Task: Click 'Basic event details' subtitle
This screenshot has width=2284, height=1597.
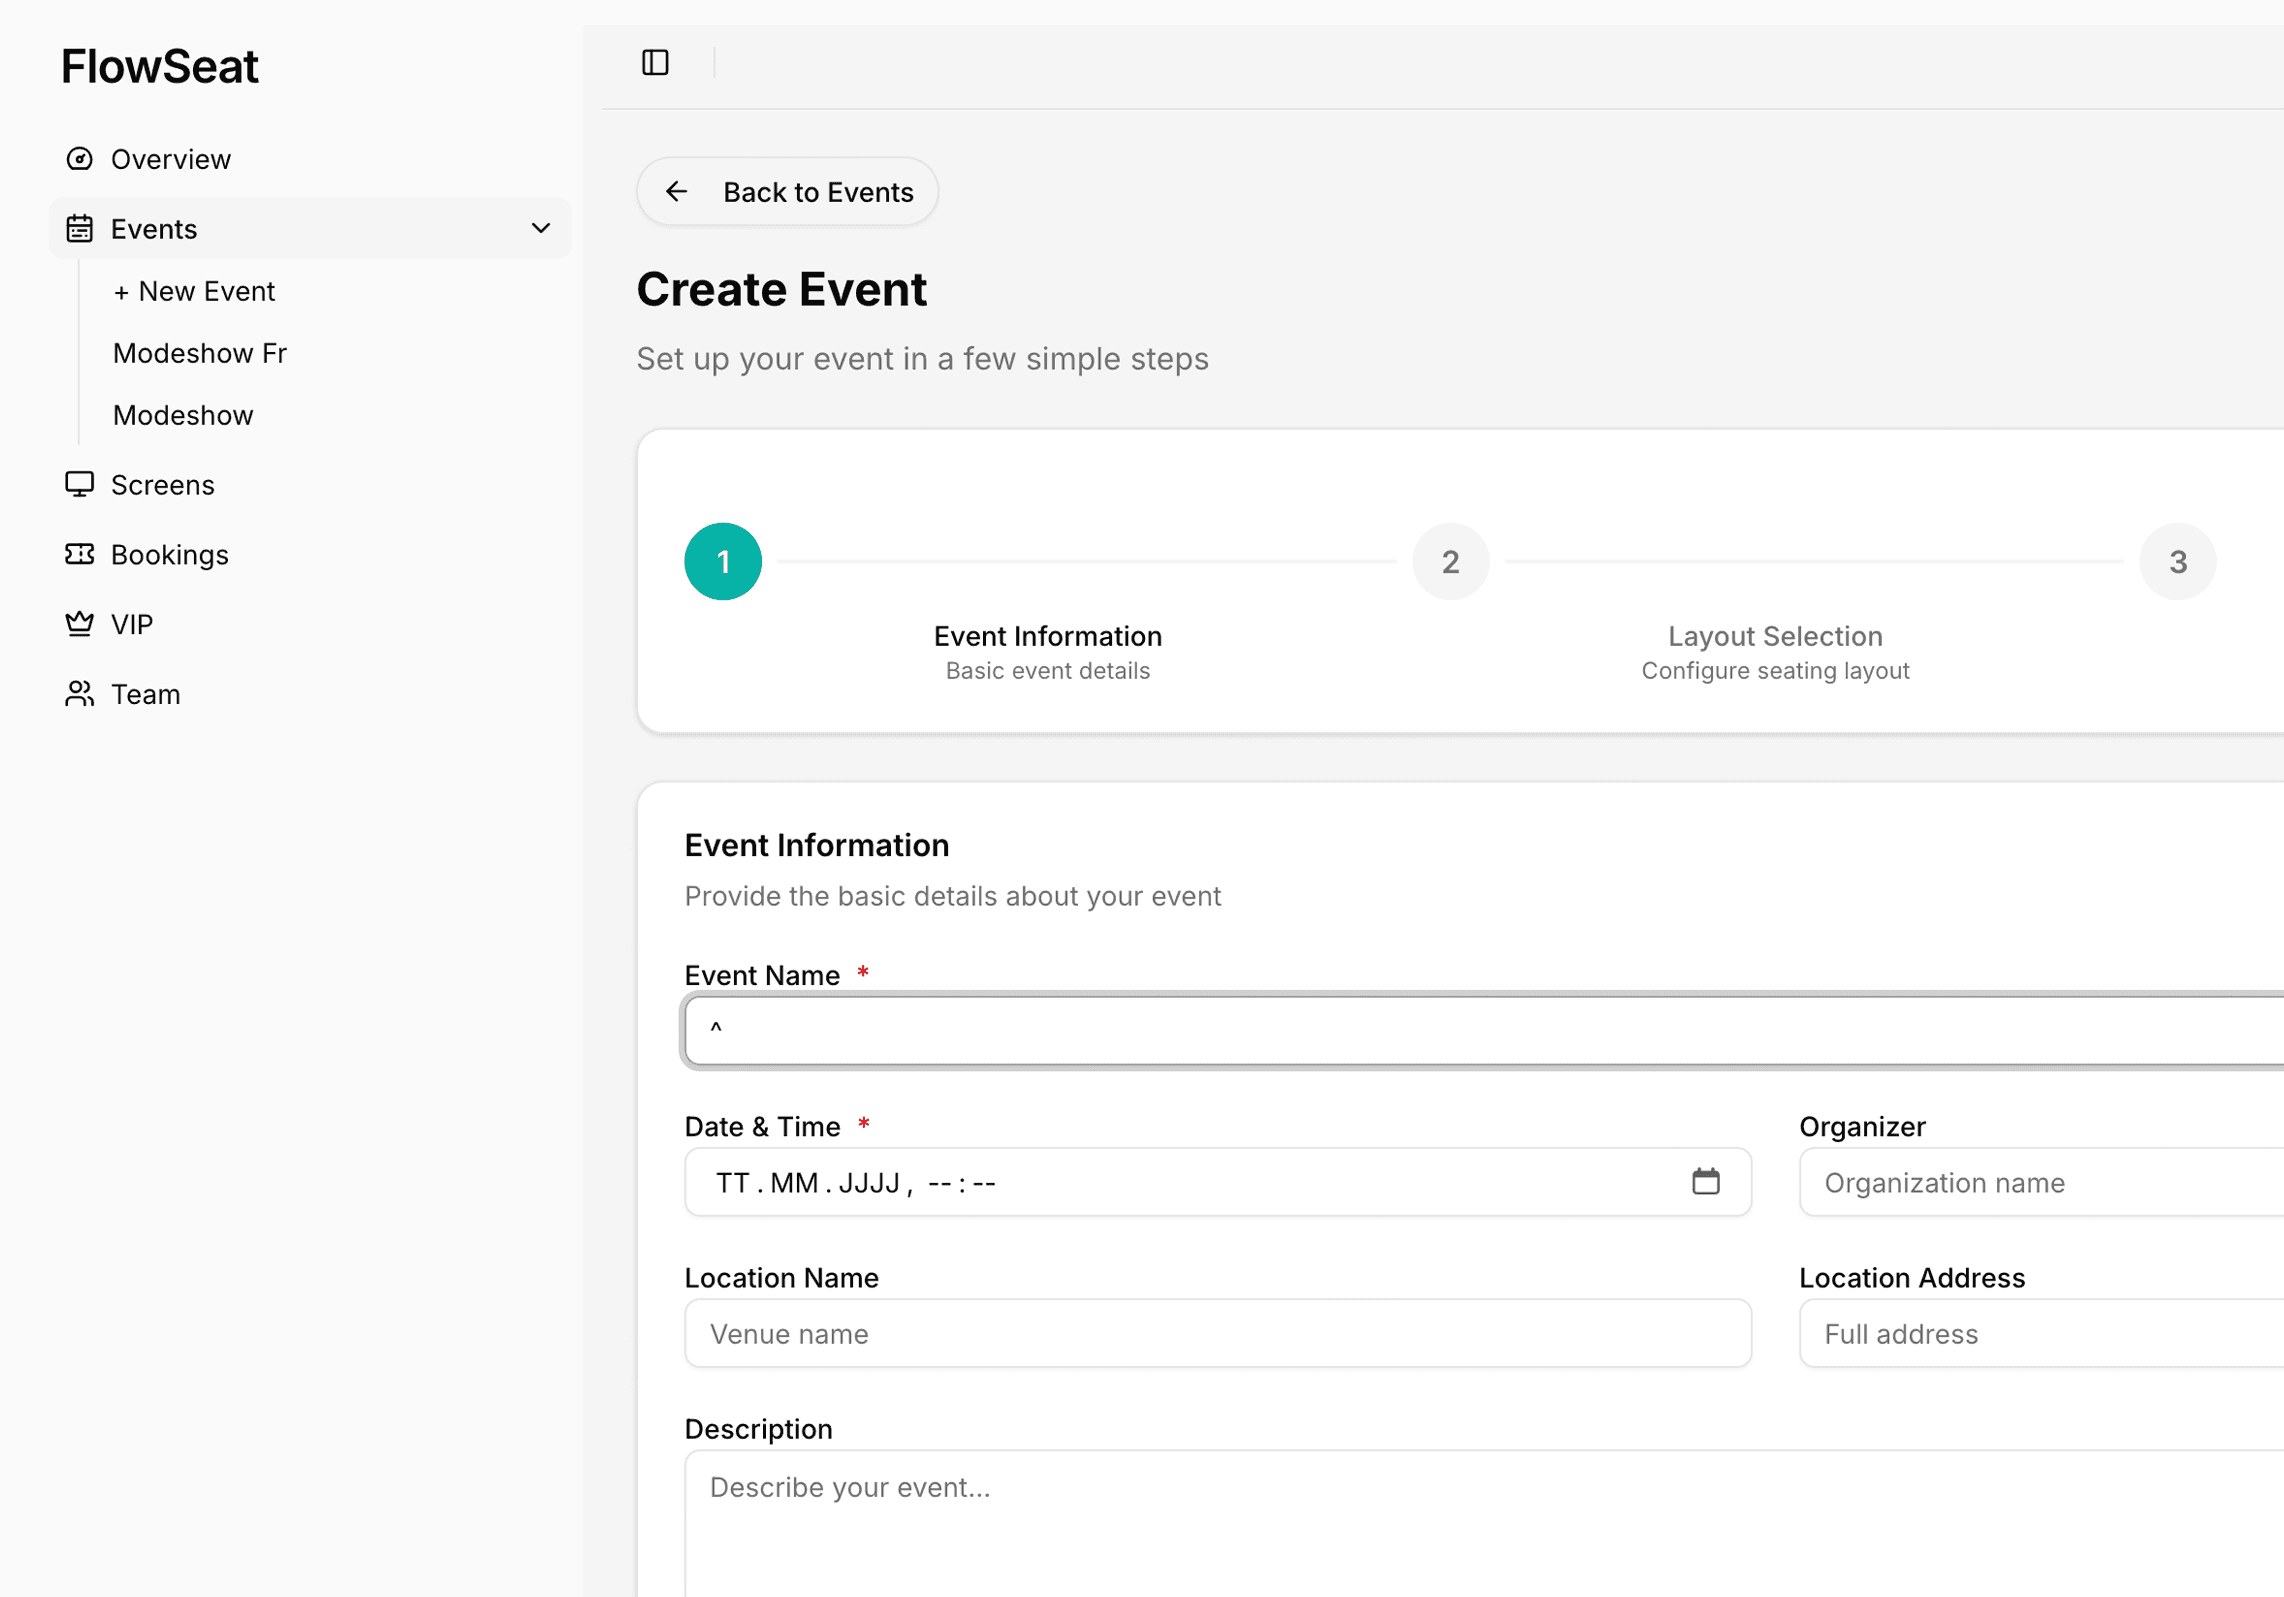Action: point(1047,670)
